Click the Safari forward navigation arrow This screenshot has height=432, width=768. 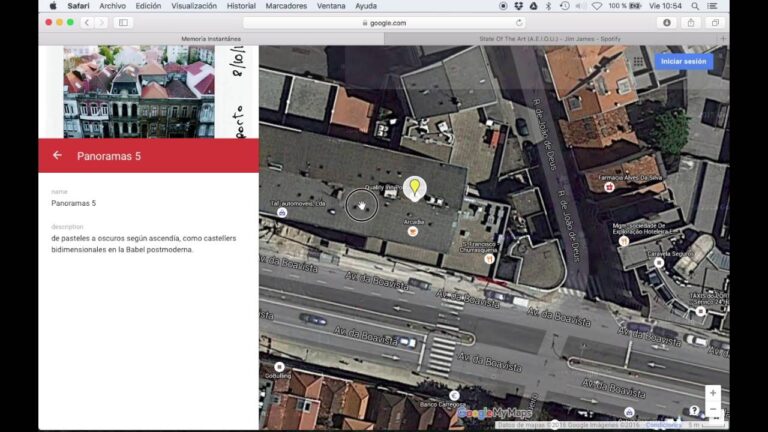(x=101, y=22)
